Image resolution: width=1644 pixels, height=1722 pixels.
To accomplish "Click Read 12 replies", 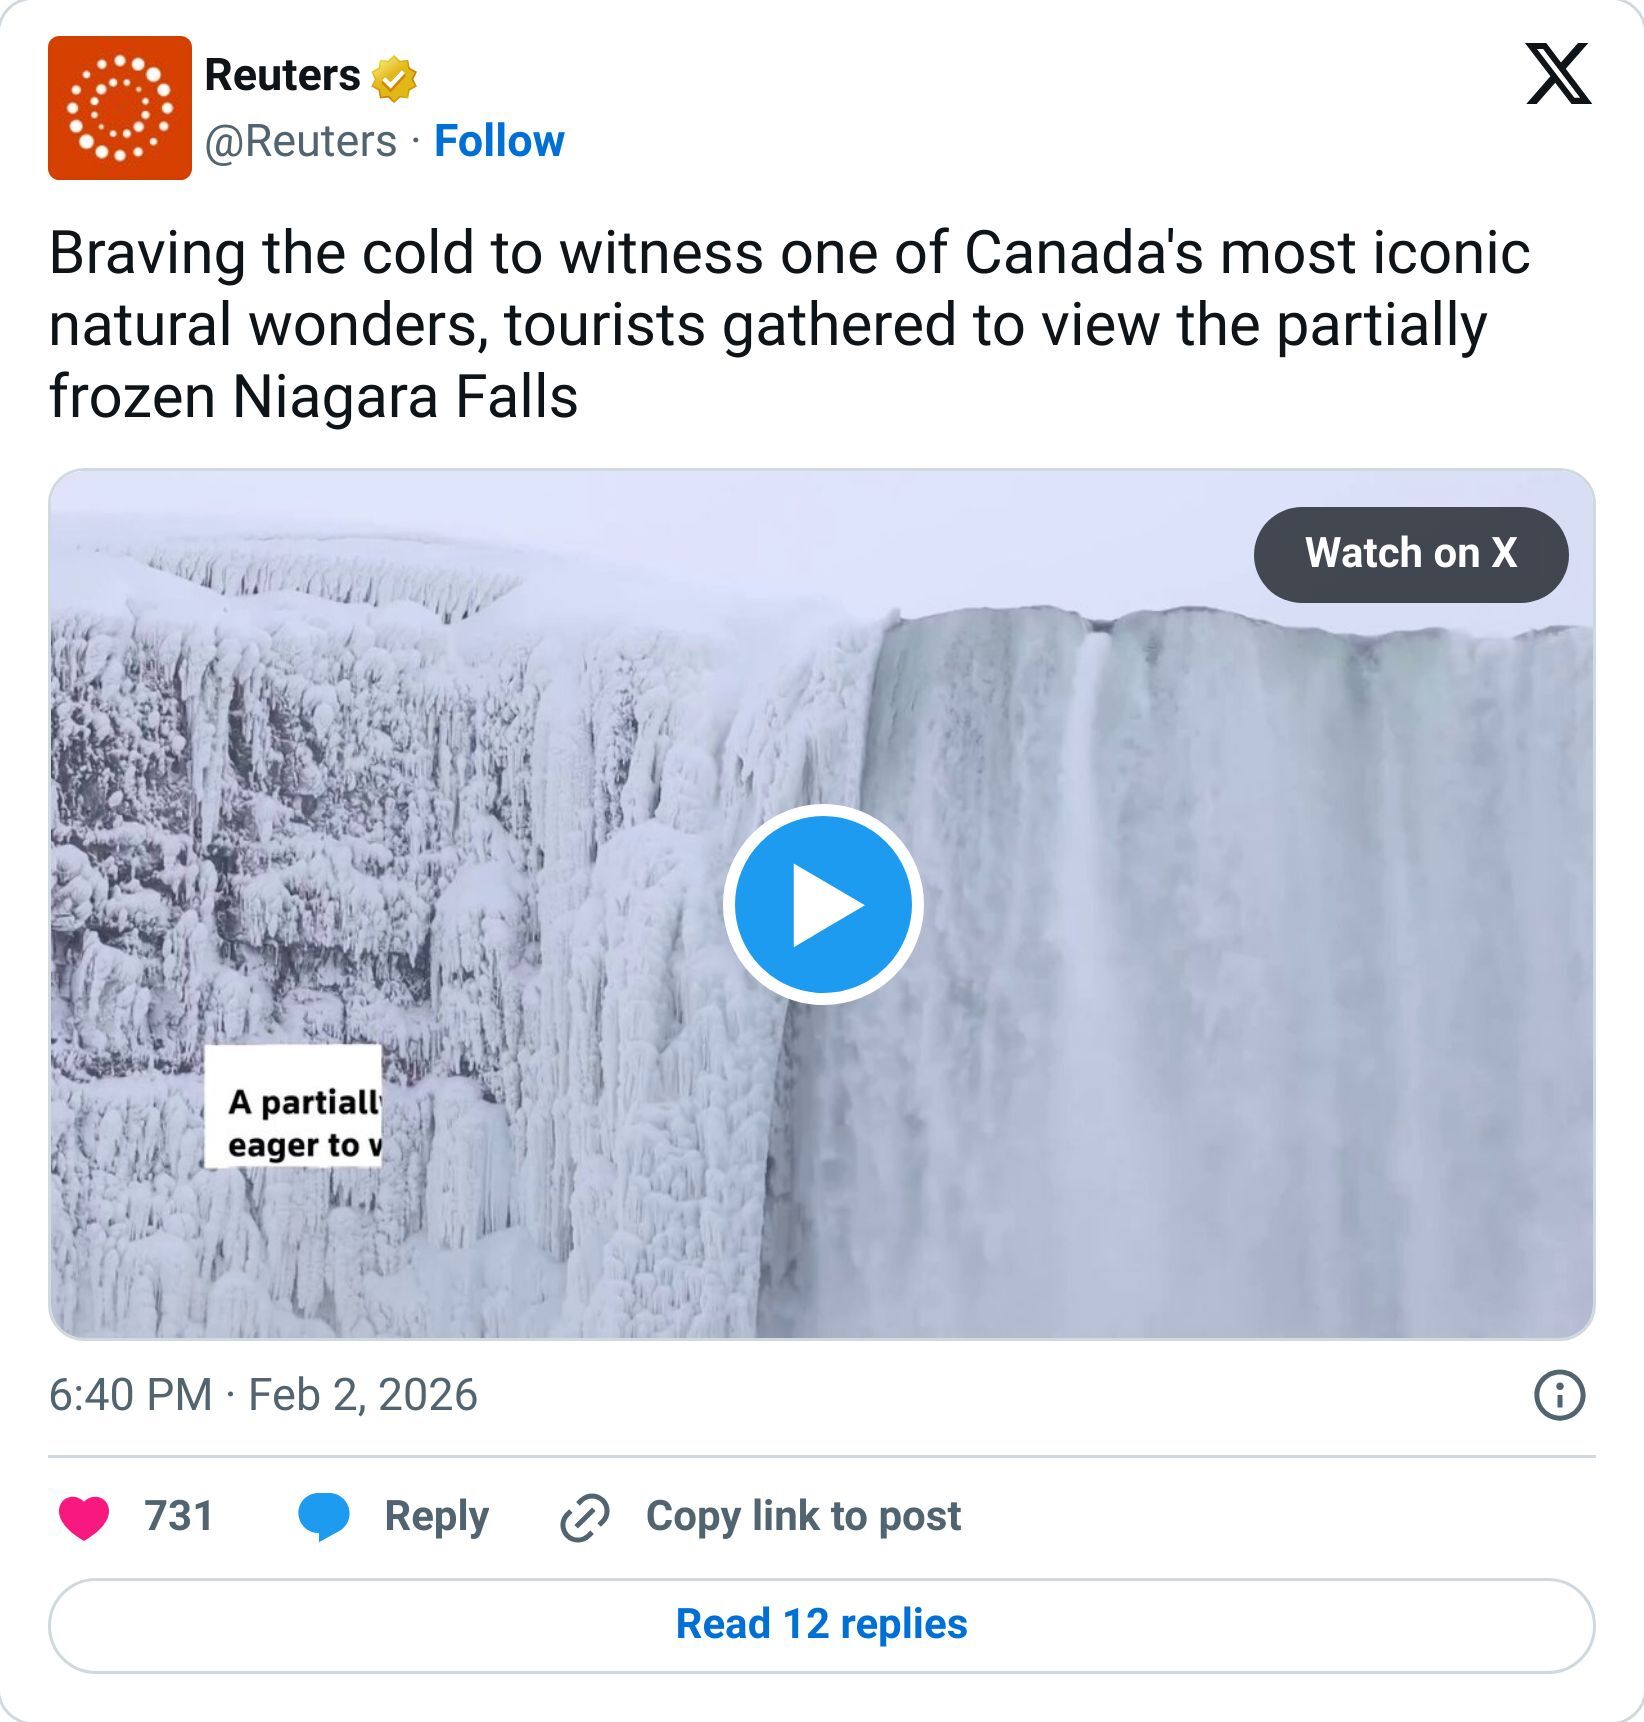I will click(x=821, y=1622).
